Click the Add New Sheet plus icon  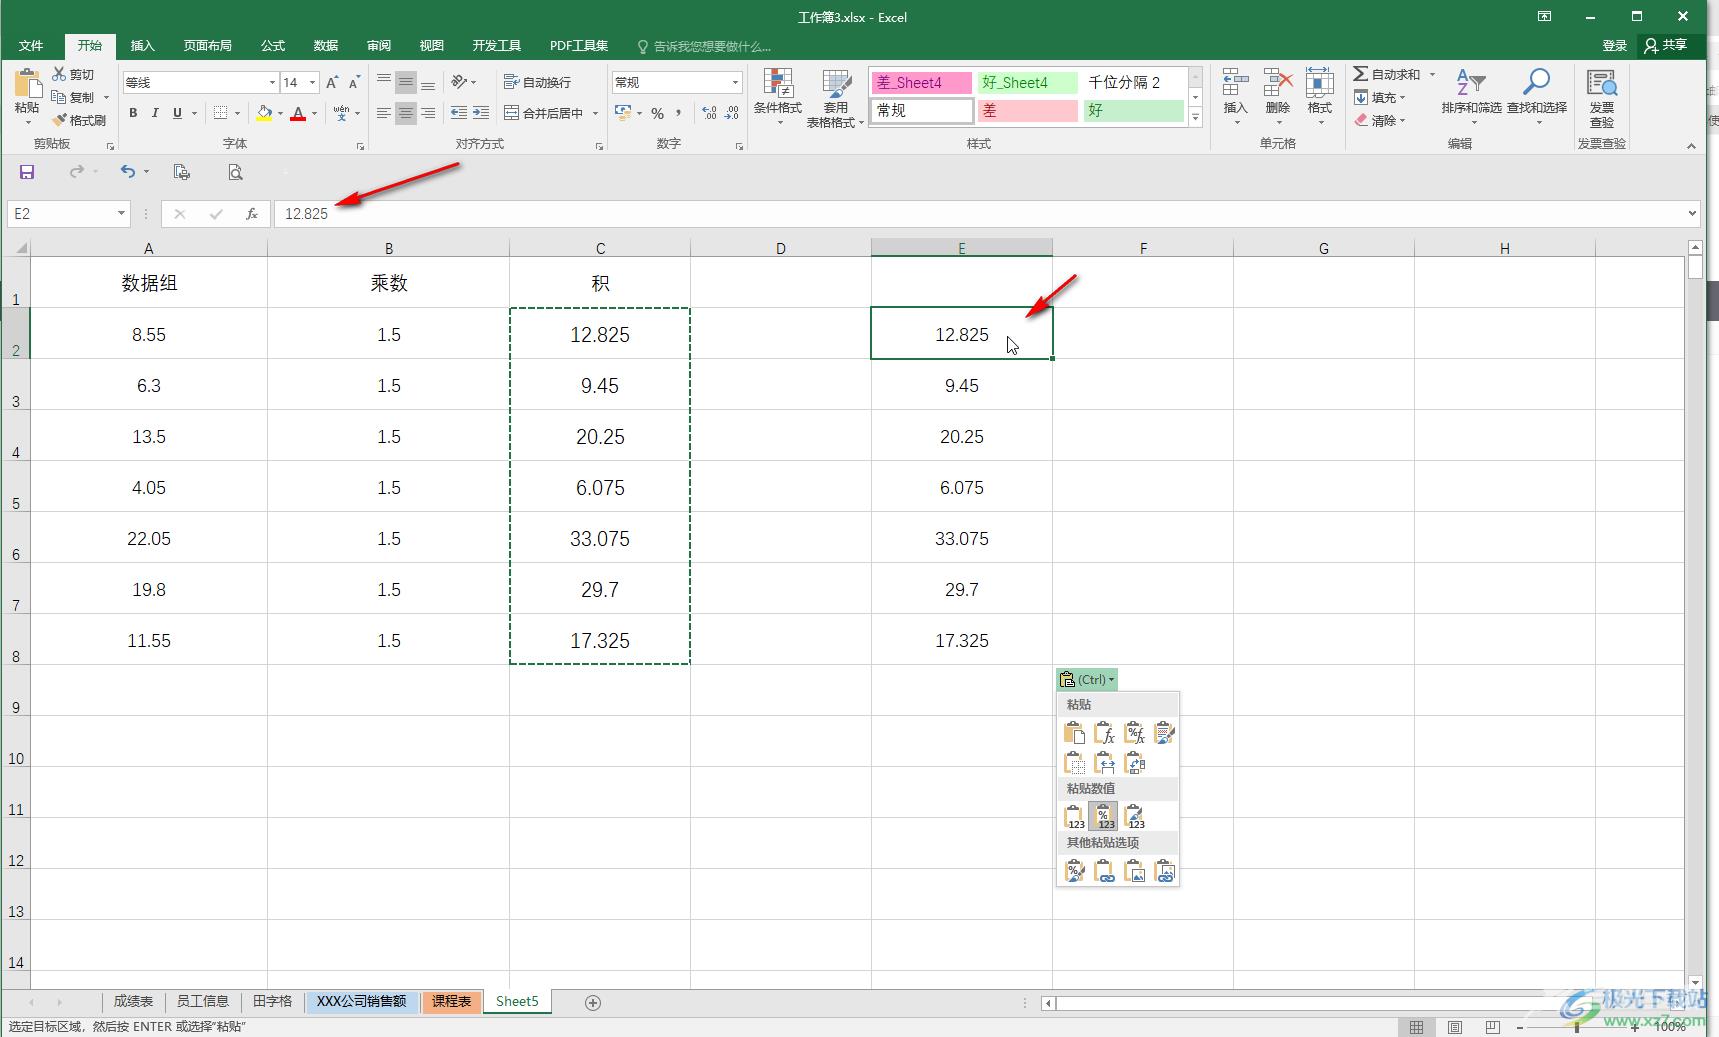[x=593, y=1002]
